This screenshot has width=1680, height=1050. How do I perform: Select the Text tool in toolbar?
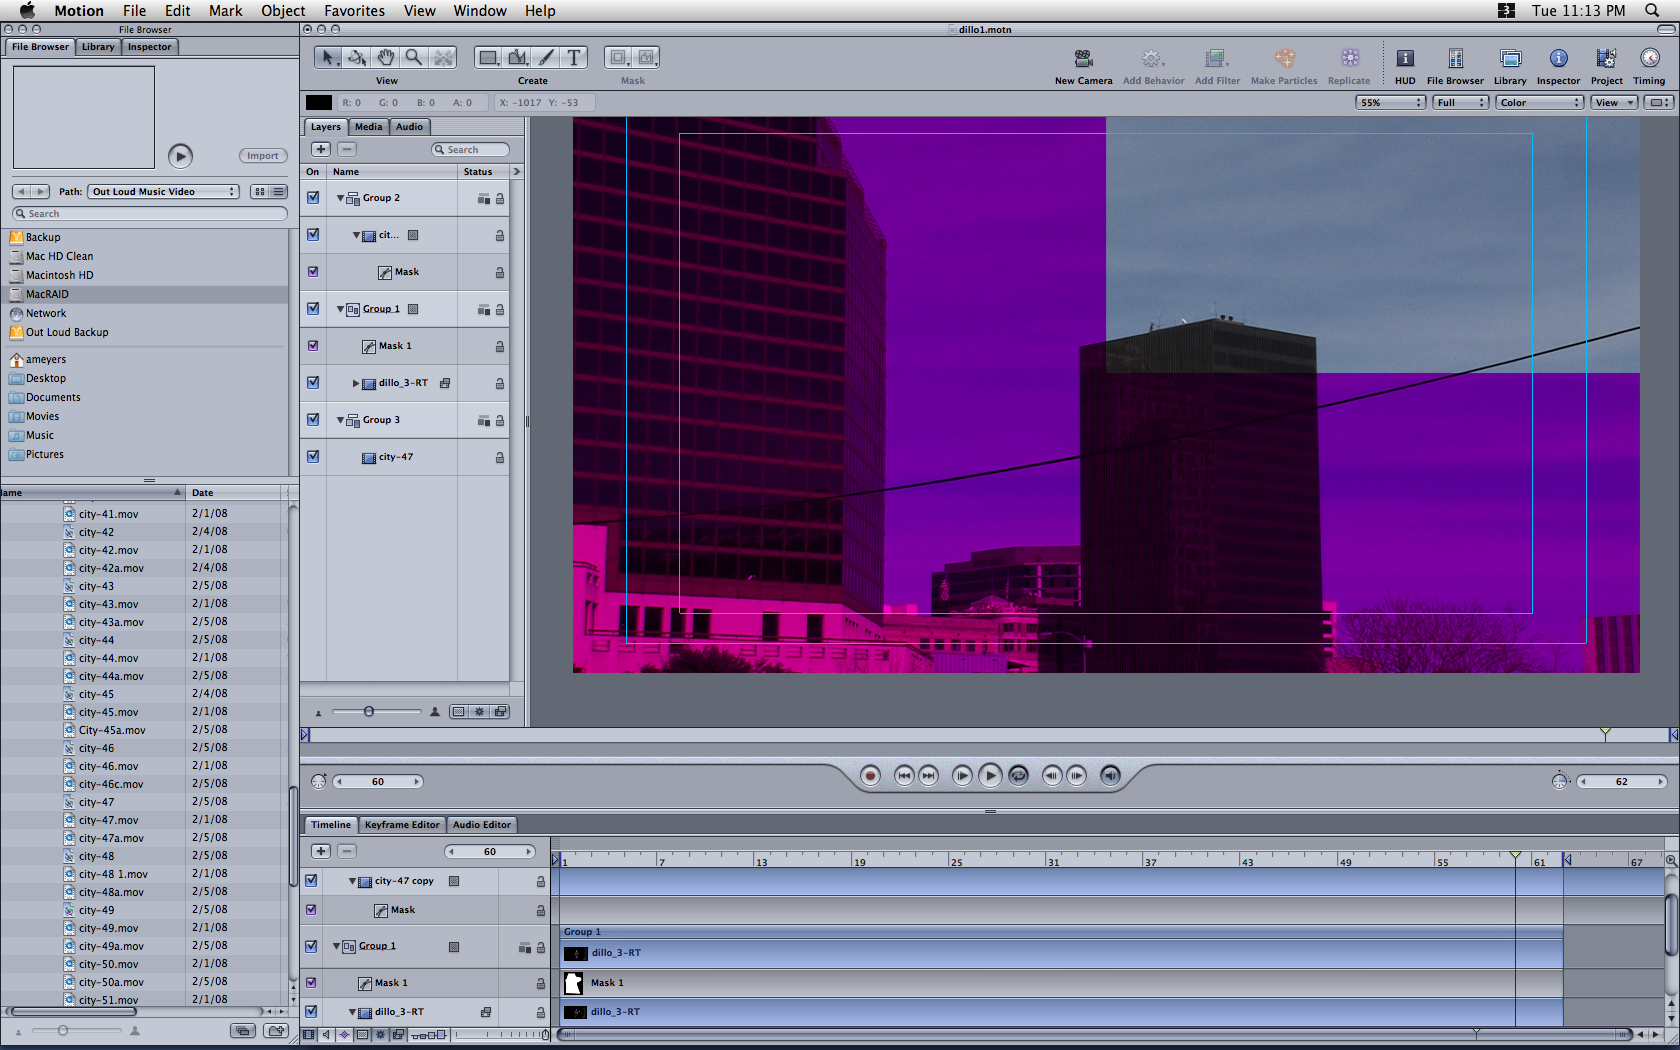pyautogui.click(x=573, y=58)
